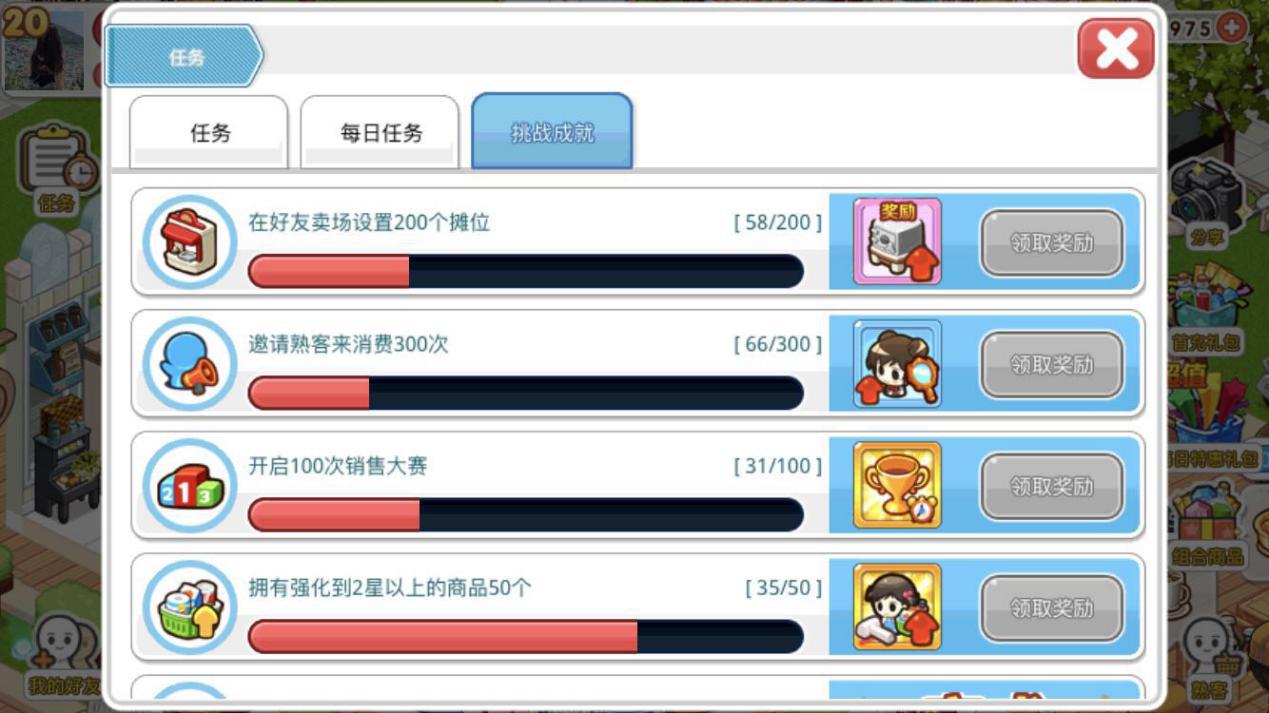The width and height of the screenshot is (1269, 713).
Task: Claim reward for 200 stalls achievement
Action: tap(1051, 243)
